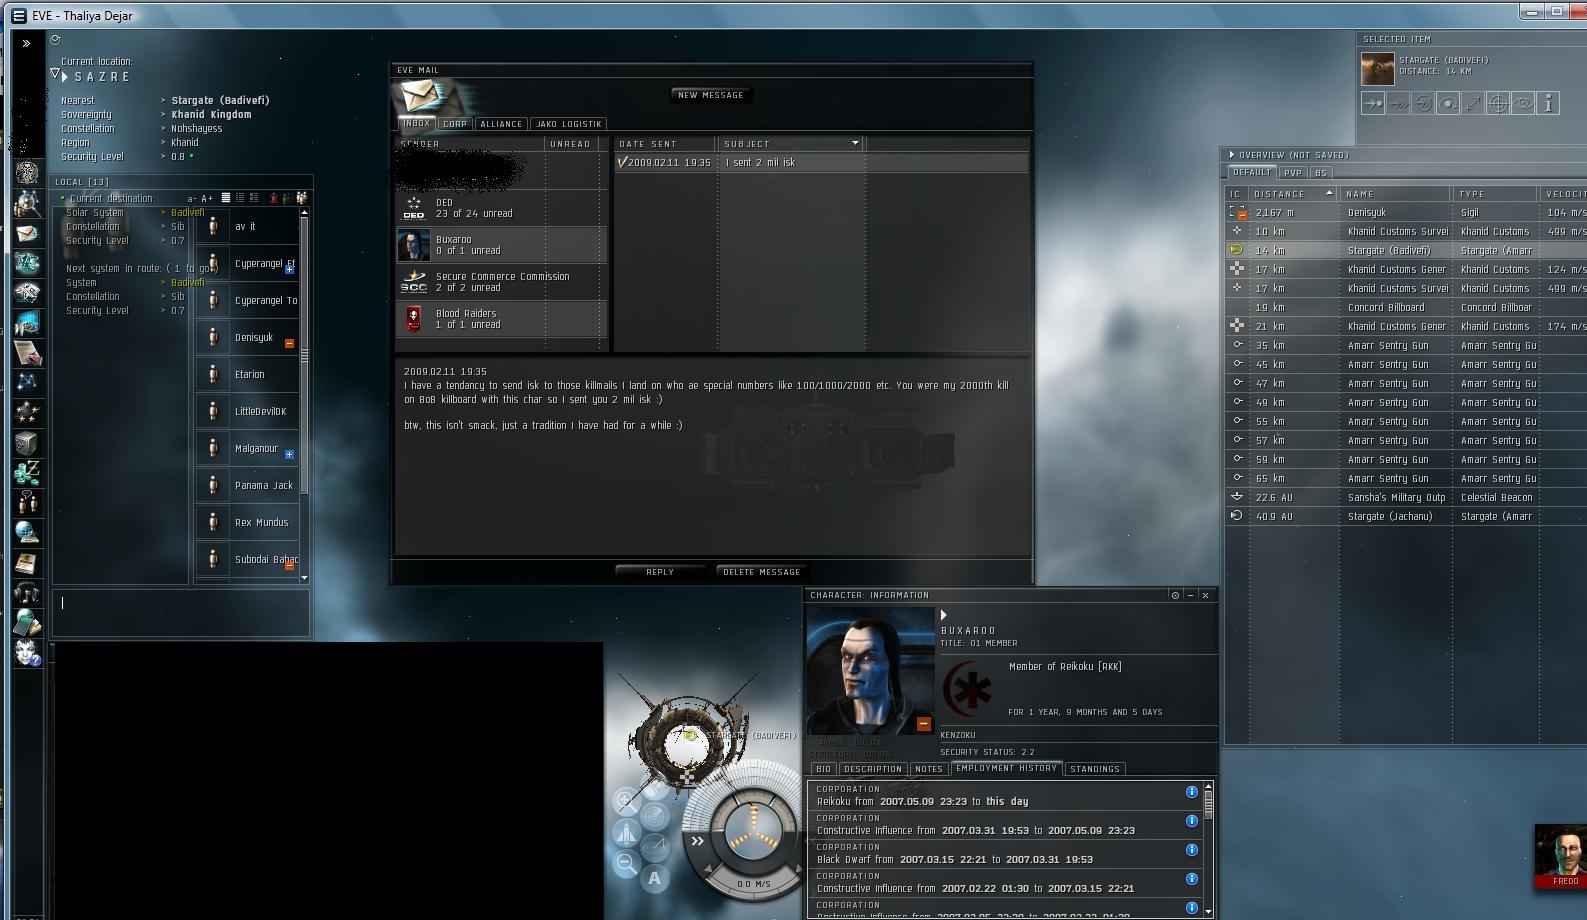Open the Corporation stars icon in Neocom
Image resolution: width=1587 pixels, height=920 pixels.
click(27, 412)
